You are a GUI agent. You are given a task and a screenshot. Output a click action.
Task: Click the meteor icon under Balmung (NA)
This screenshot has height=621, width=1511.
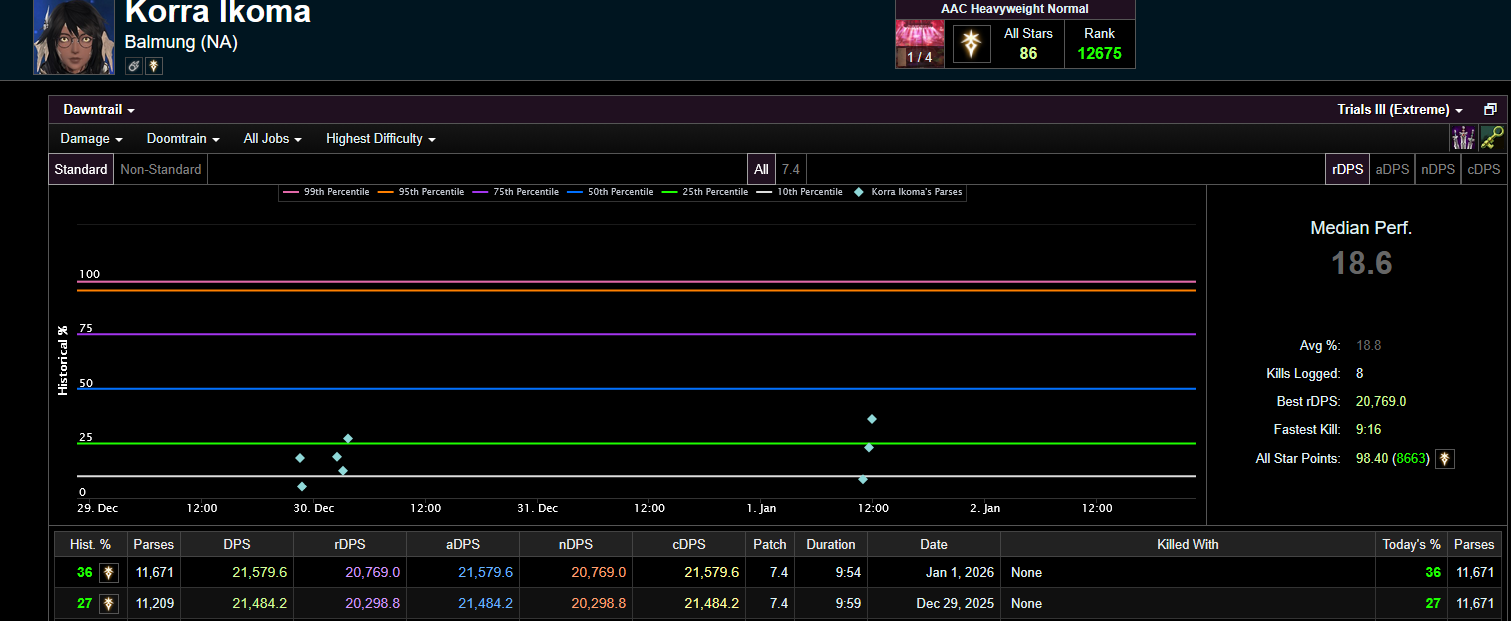(134, 66)
